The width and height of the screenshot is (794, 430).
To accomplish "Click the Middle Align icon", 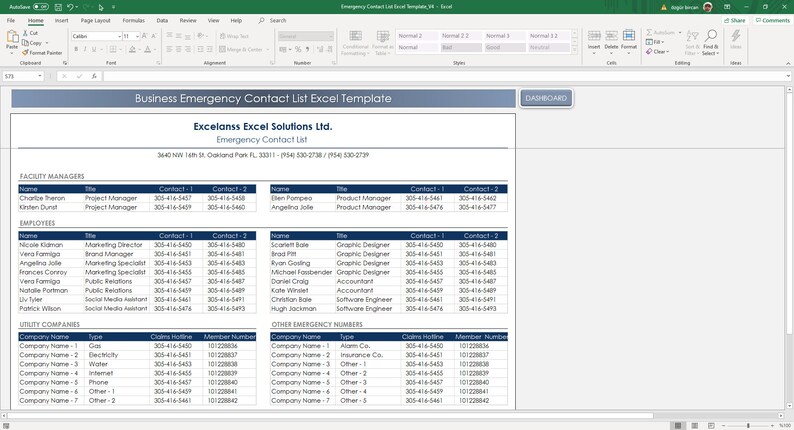I will [179, 36].
